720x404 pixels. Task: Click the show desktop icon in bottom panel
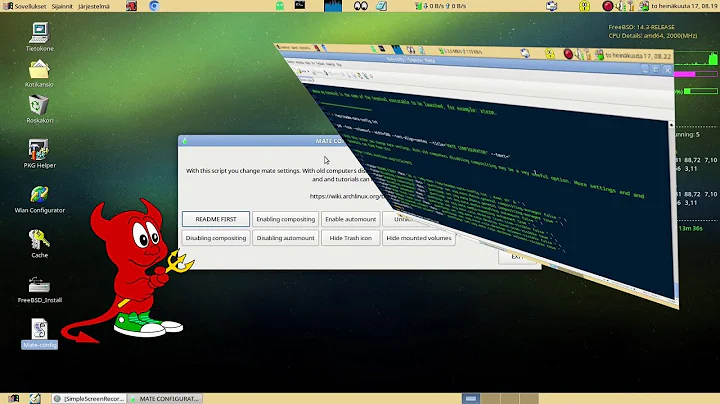tap(13, 398)
